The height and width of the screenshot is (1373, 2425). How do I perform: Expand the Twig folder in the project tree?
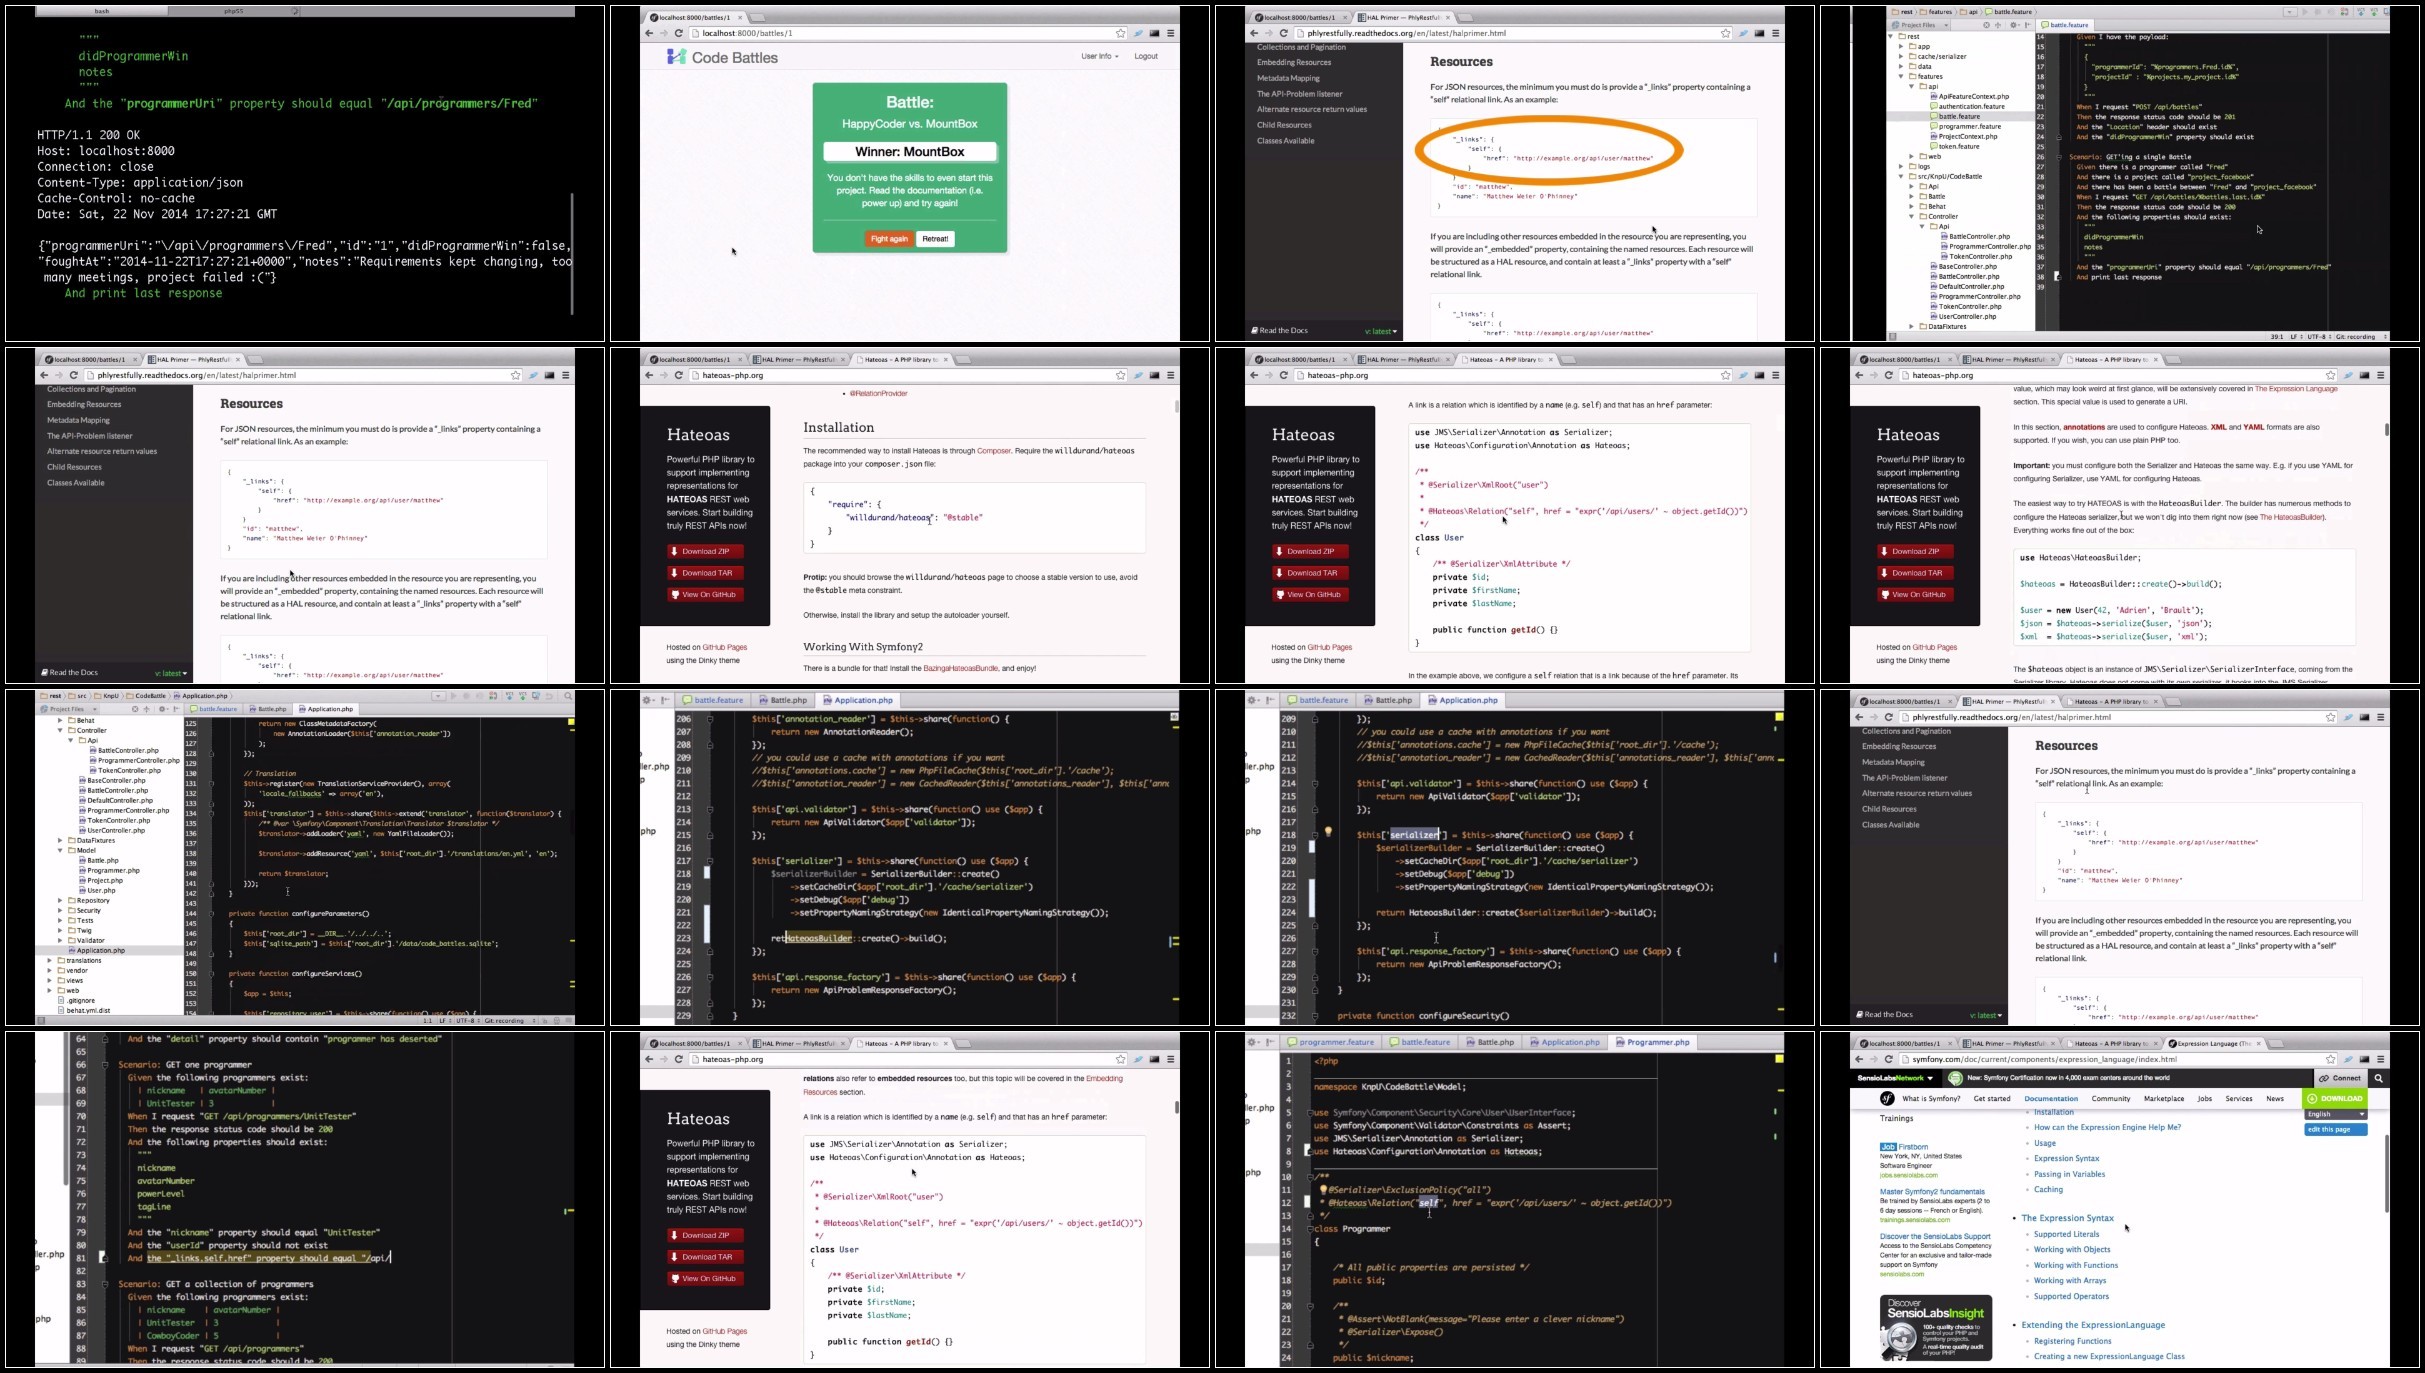point(60,930)
